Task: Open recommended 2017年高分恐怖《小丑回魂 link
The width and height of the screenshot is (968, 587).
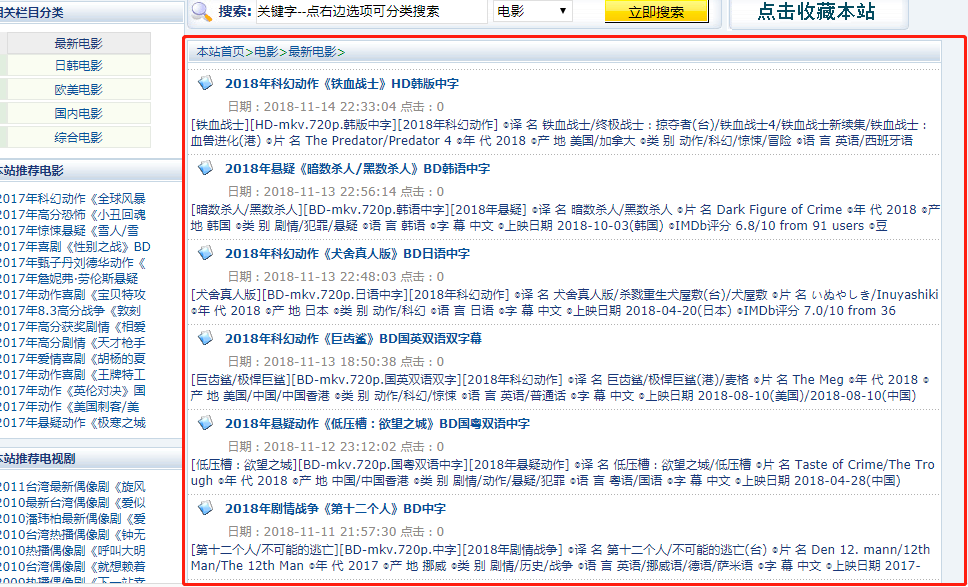Action: tap(72, 215)
